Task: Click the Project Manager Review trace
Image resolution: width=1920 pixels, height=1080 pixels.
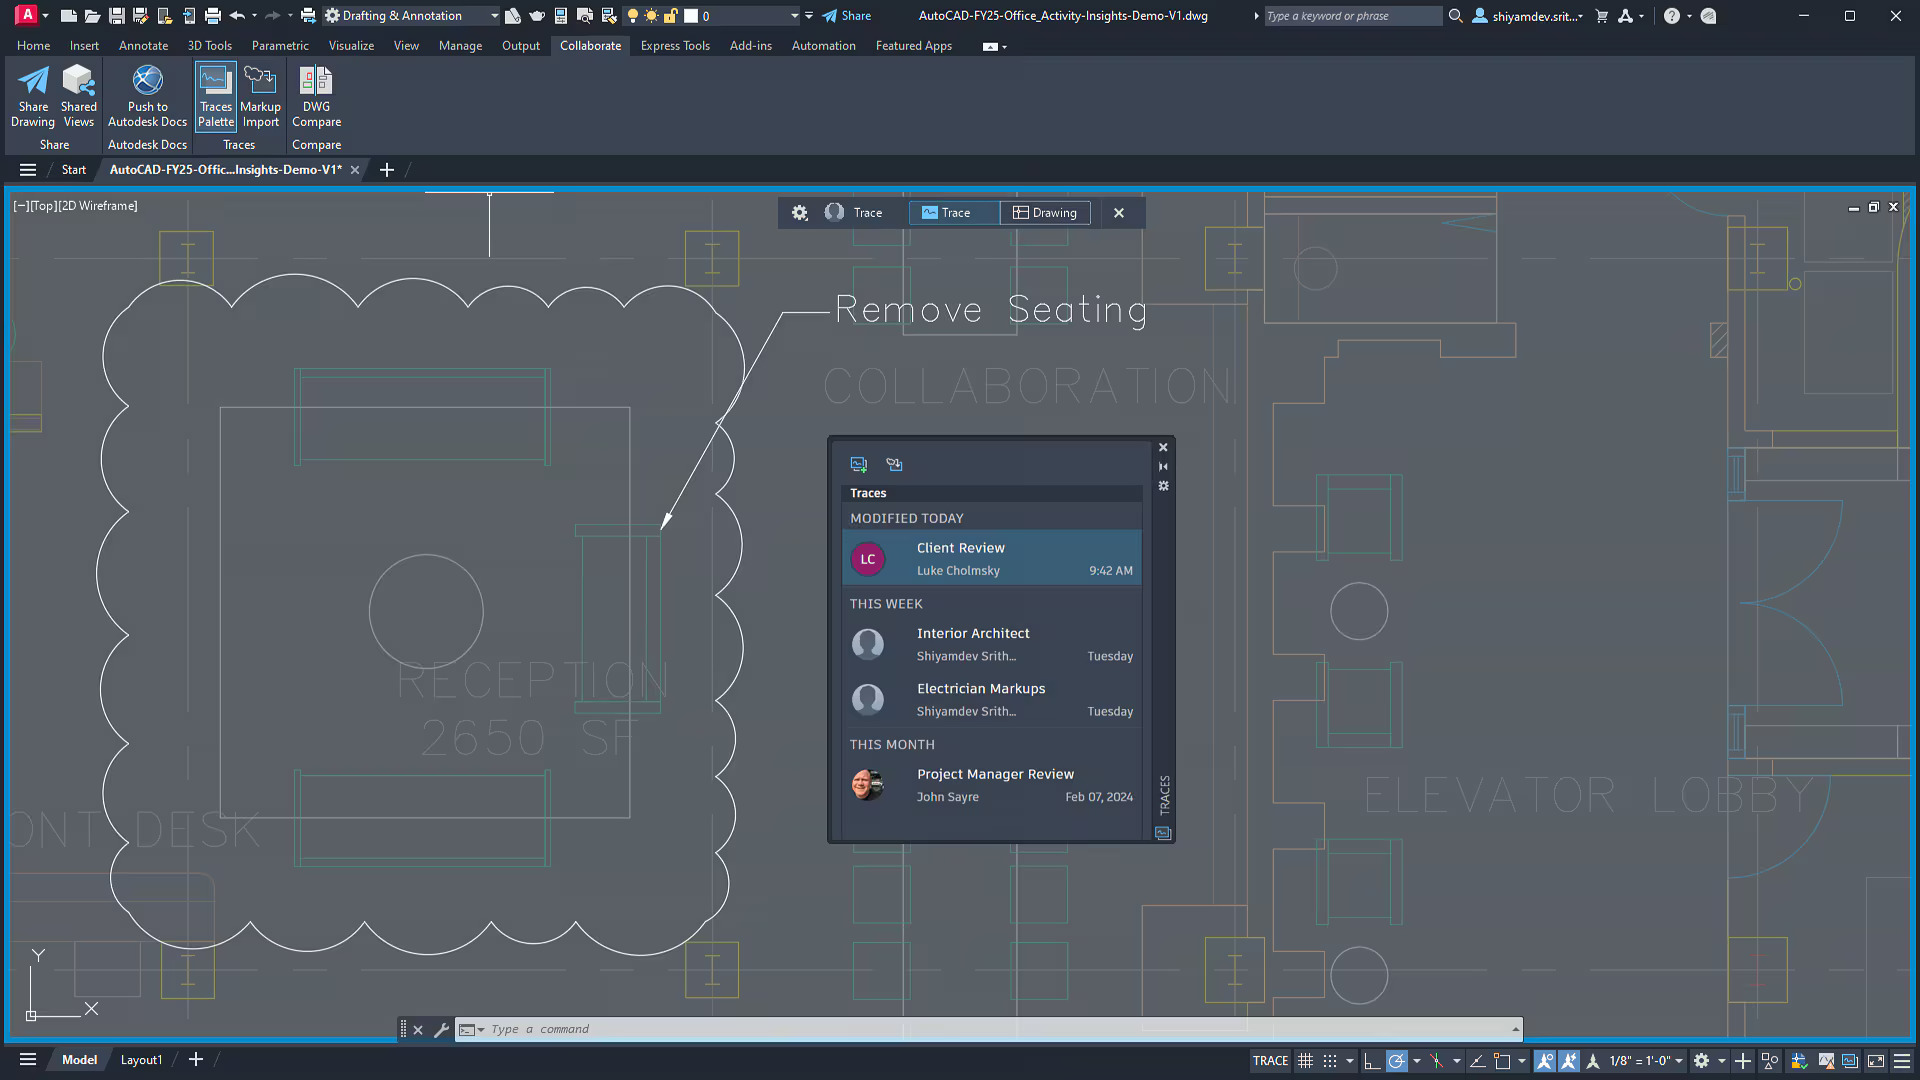Action: [996, 785]
